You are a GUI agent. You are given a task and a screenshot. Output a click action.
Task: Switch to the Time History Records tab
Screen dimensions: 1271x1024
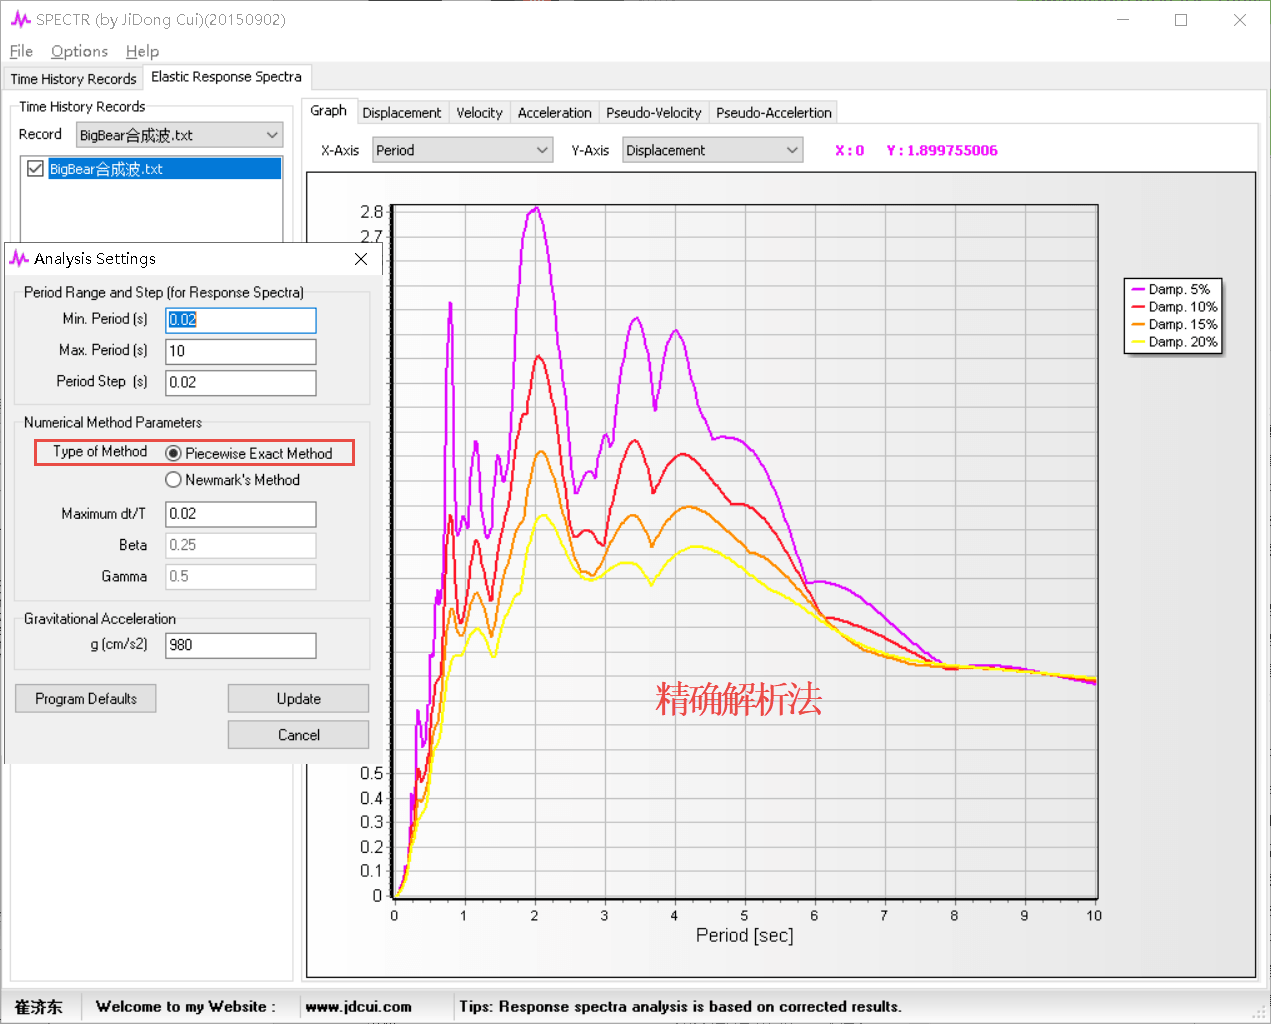point(74,79)
